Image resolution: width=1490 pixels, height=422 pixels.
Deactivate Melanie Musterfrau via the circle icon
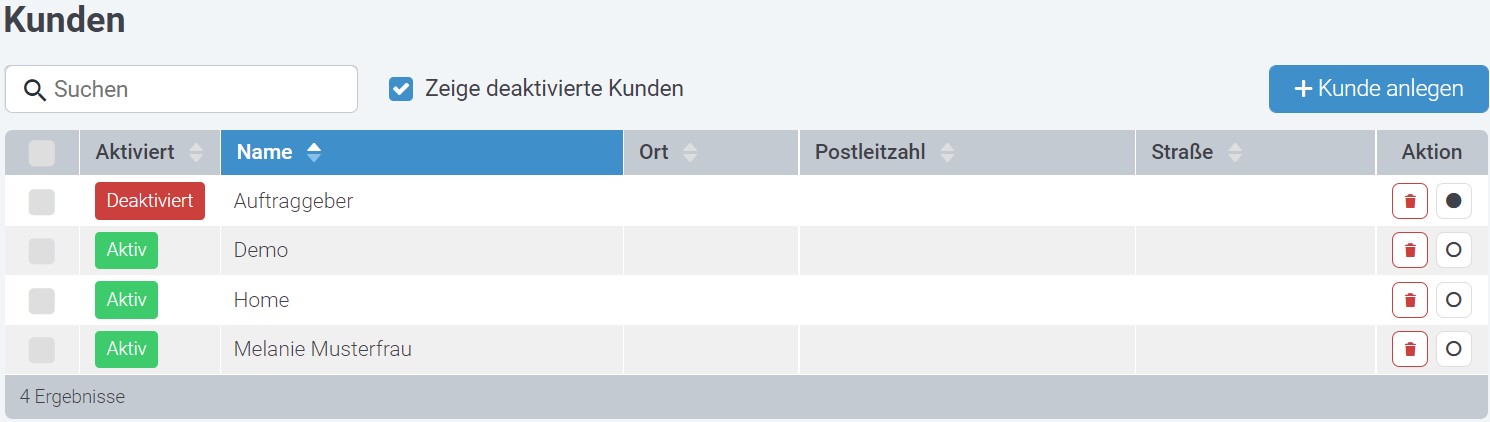[x=1454, y=349]
